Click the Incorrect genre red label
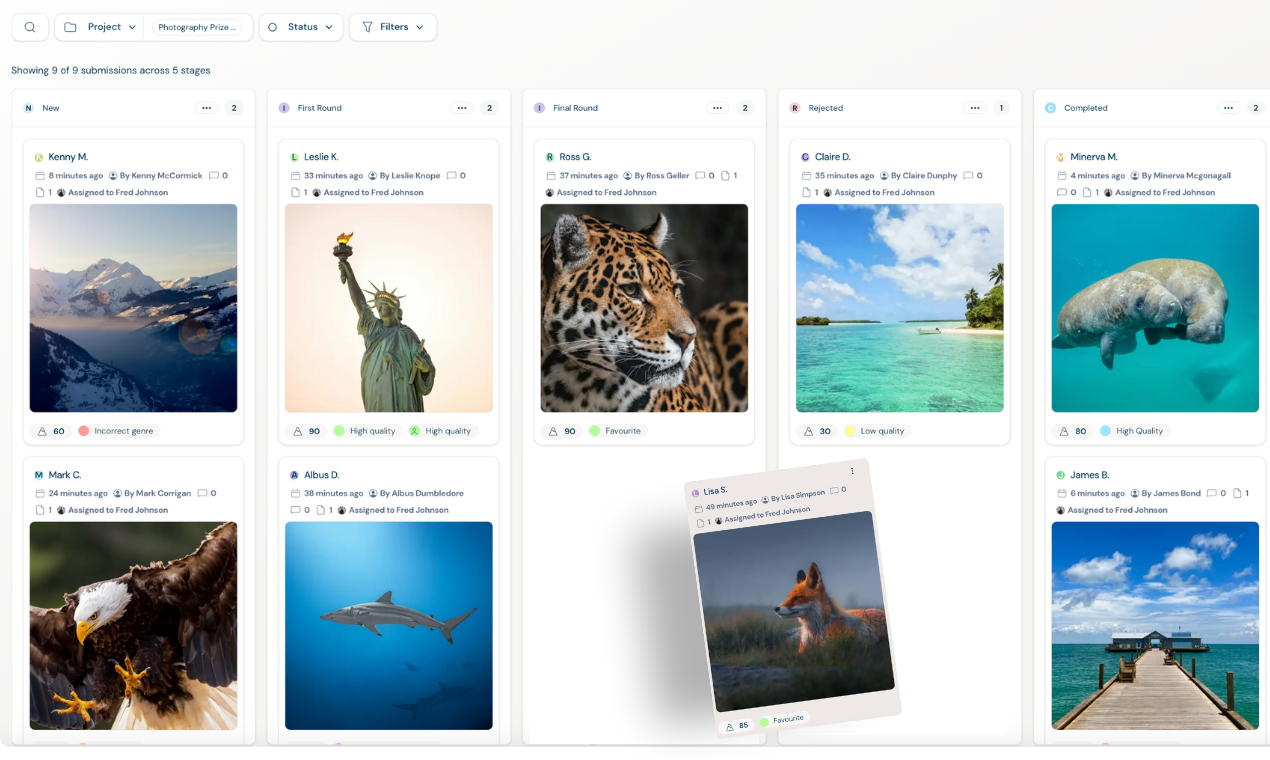Image resolution: width=1270 pixels, height=760 pixels. [118, 431]
